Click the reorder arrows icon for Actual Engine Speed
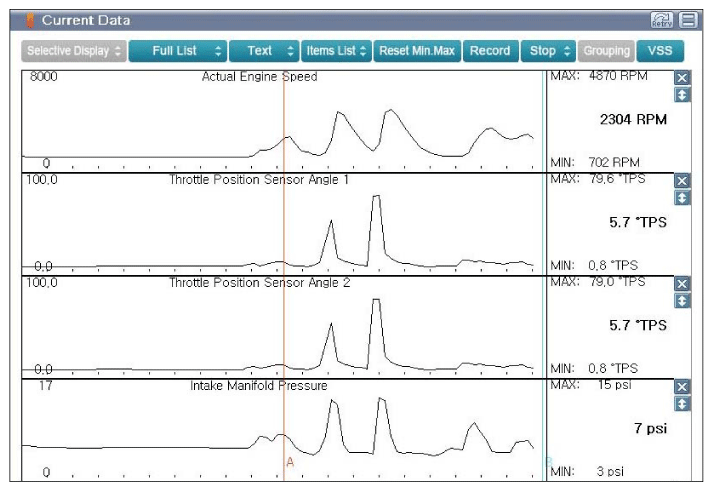713x491 pixels. [682, 95]
